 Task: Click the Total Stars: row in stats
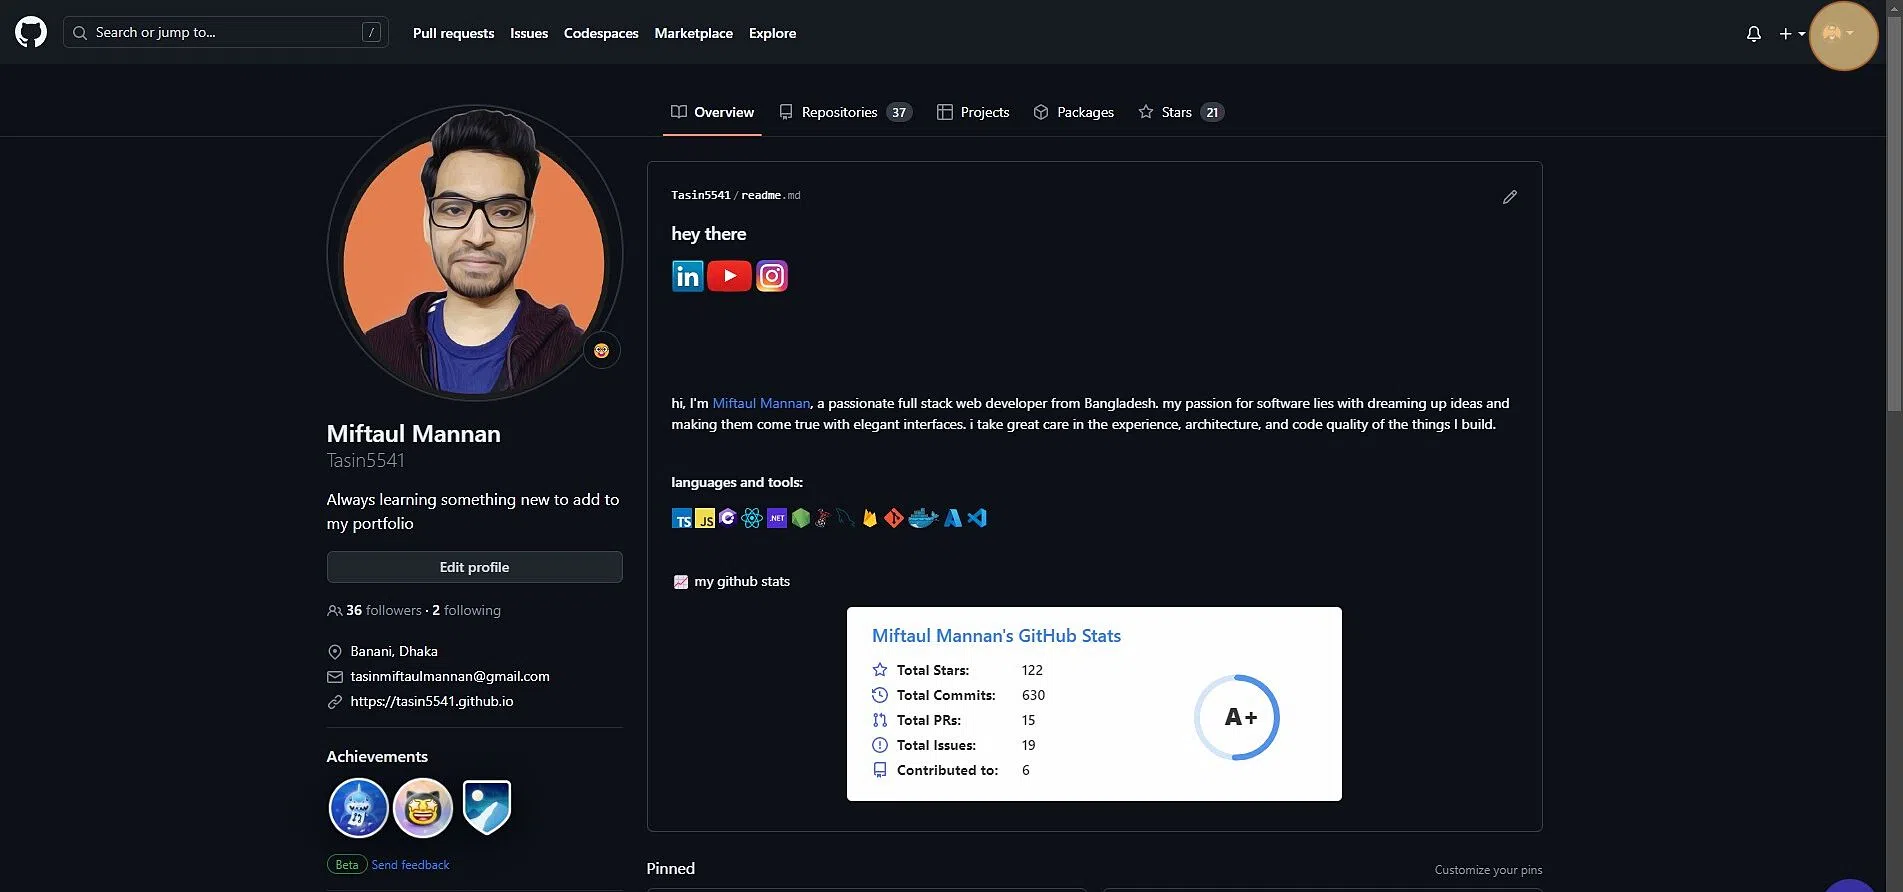(958, 670)
